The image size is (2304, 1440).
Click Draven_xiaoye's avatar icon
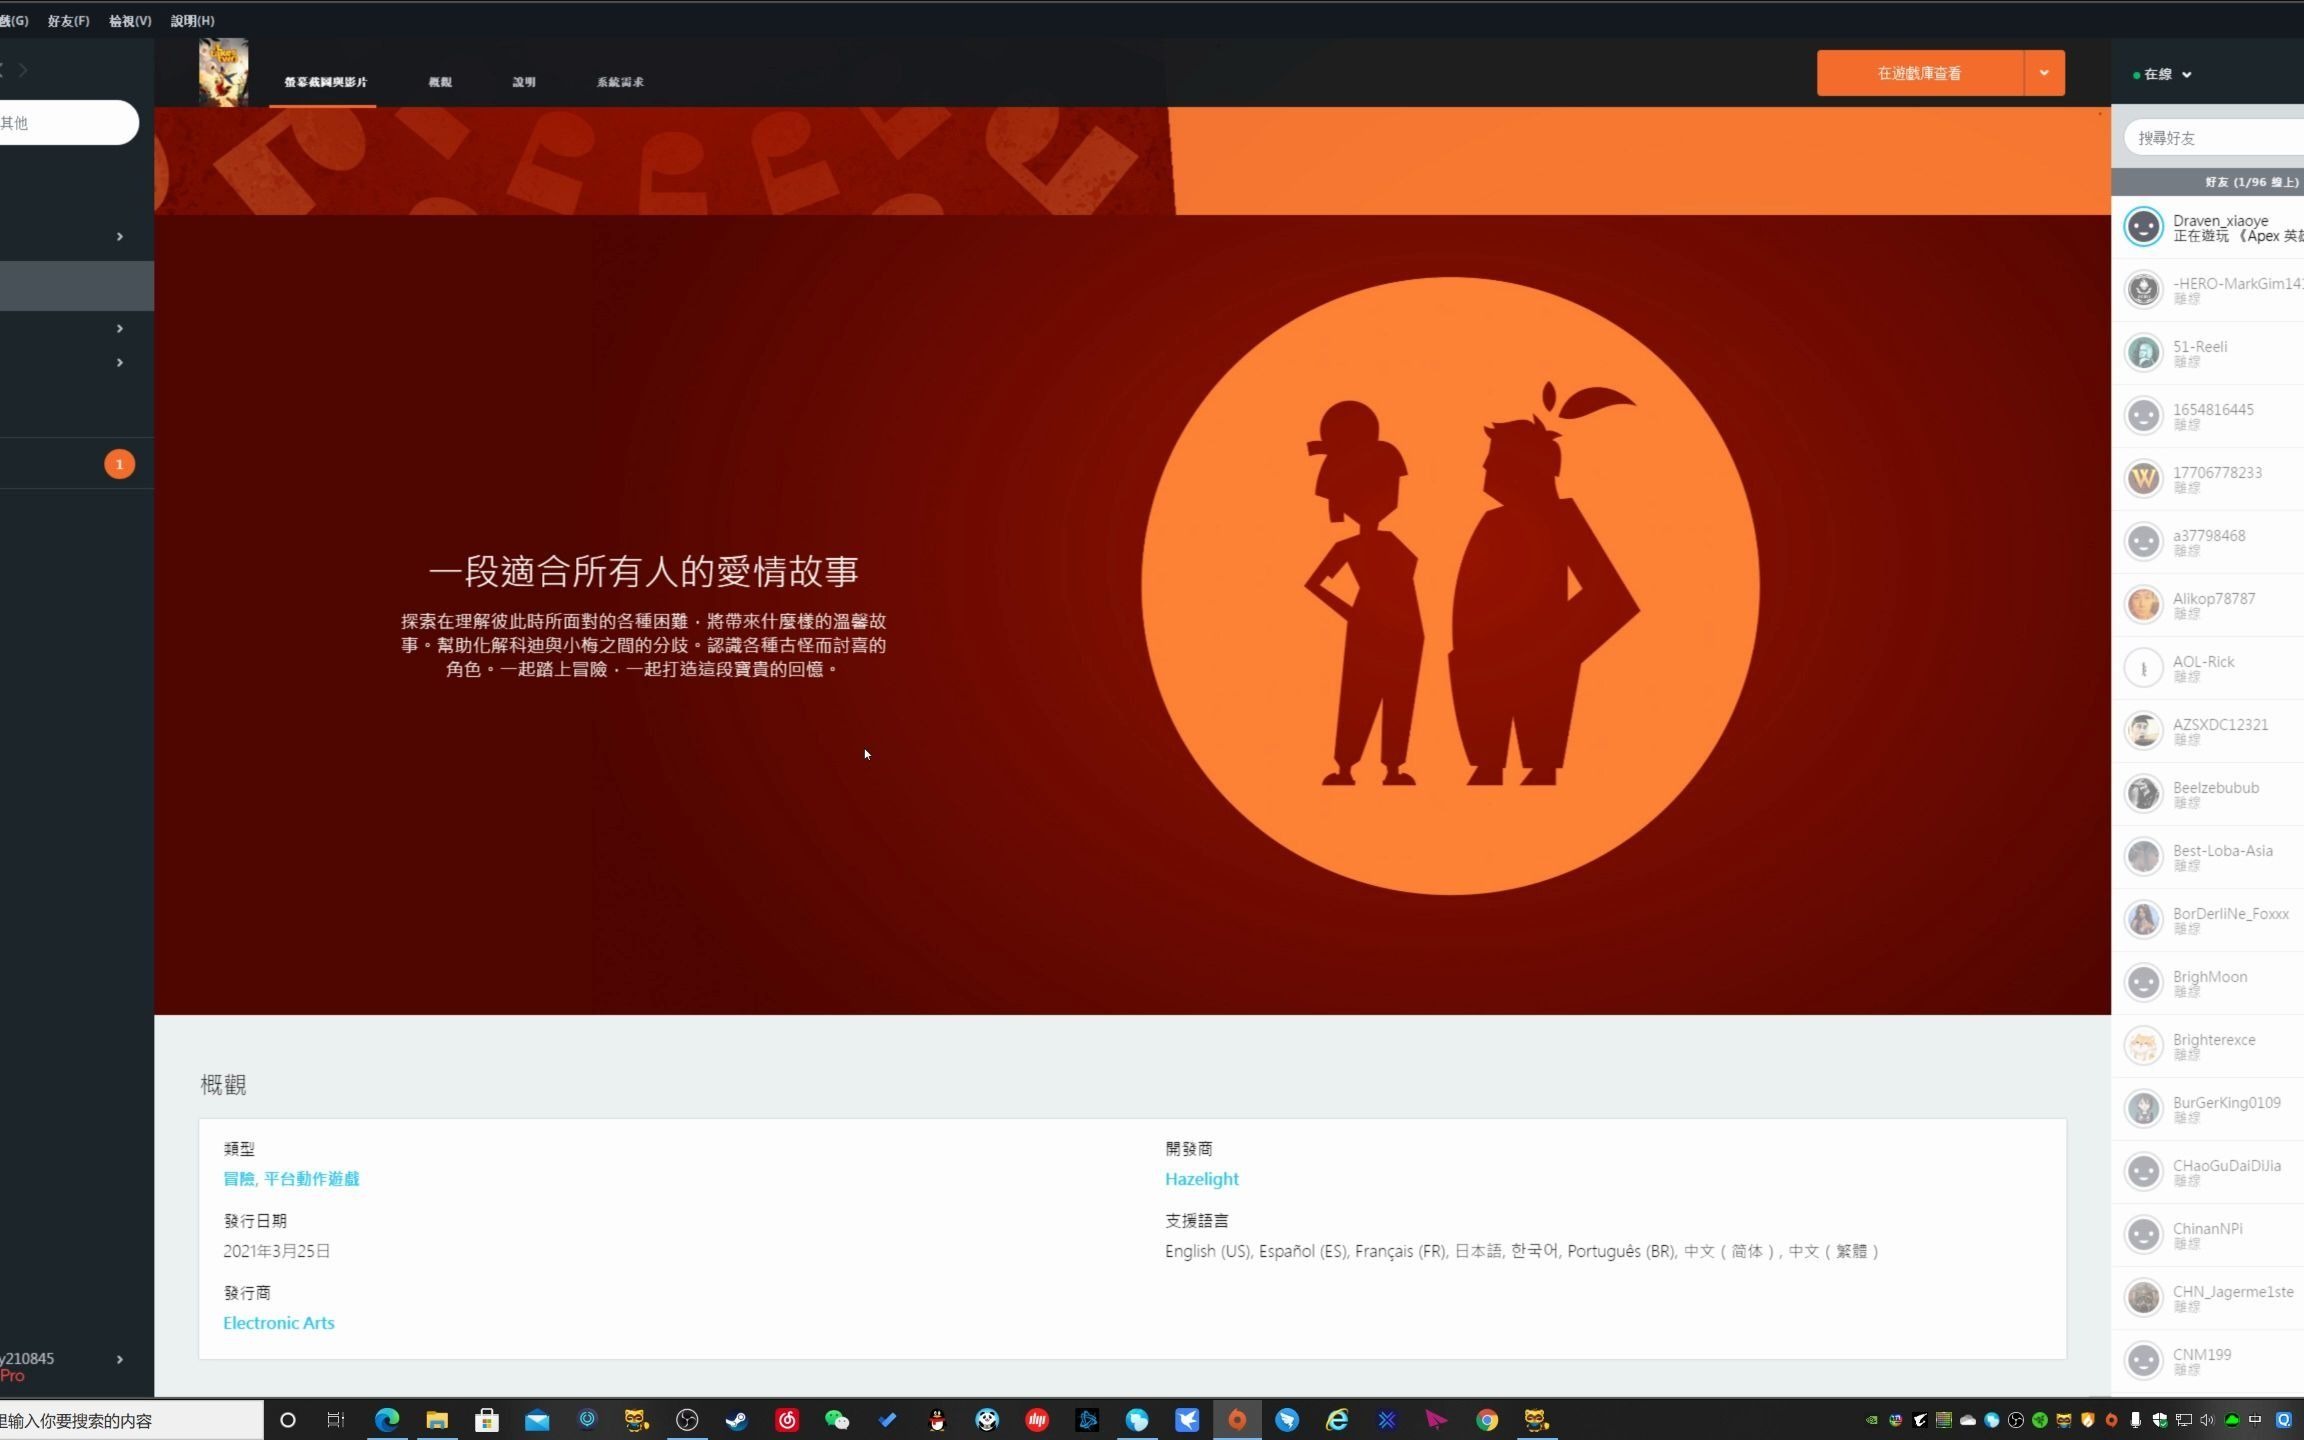tap(2143, 227)
